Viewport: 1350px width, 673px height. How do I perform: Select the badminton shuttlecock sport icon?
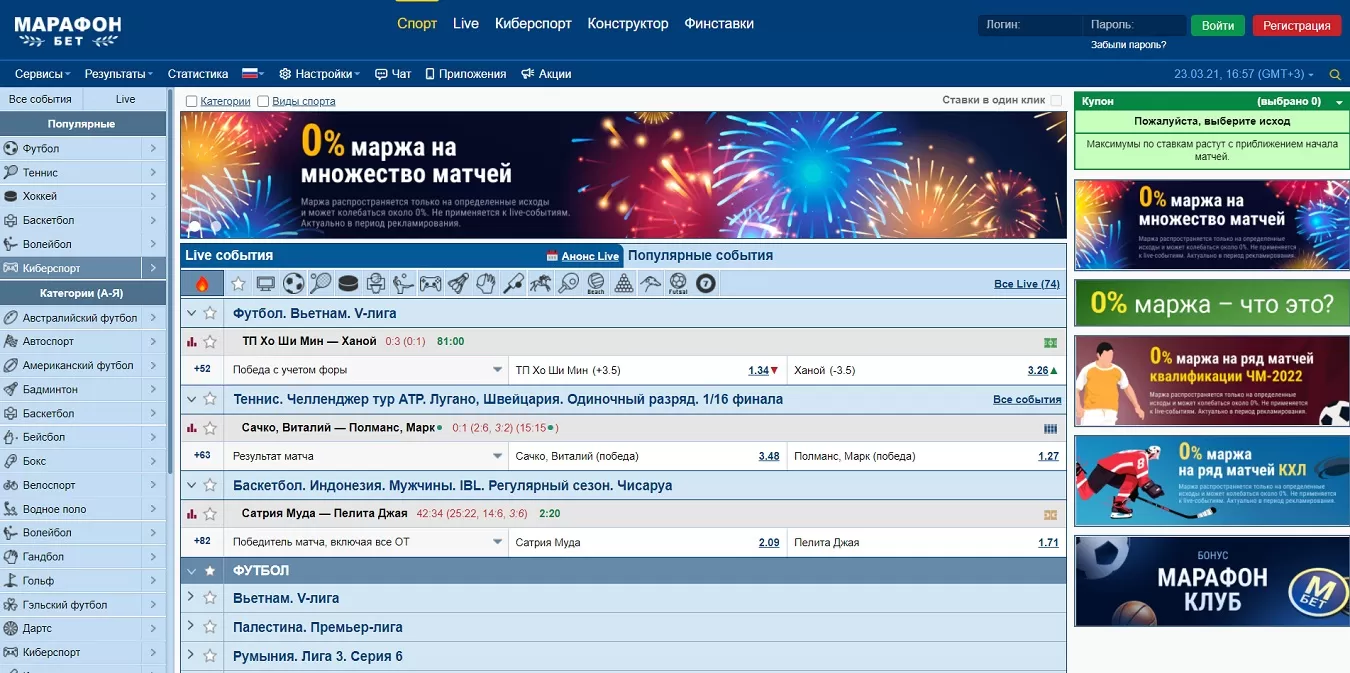point(461,283)
